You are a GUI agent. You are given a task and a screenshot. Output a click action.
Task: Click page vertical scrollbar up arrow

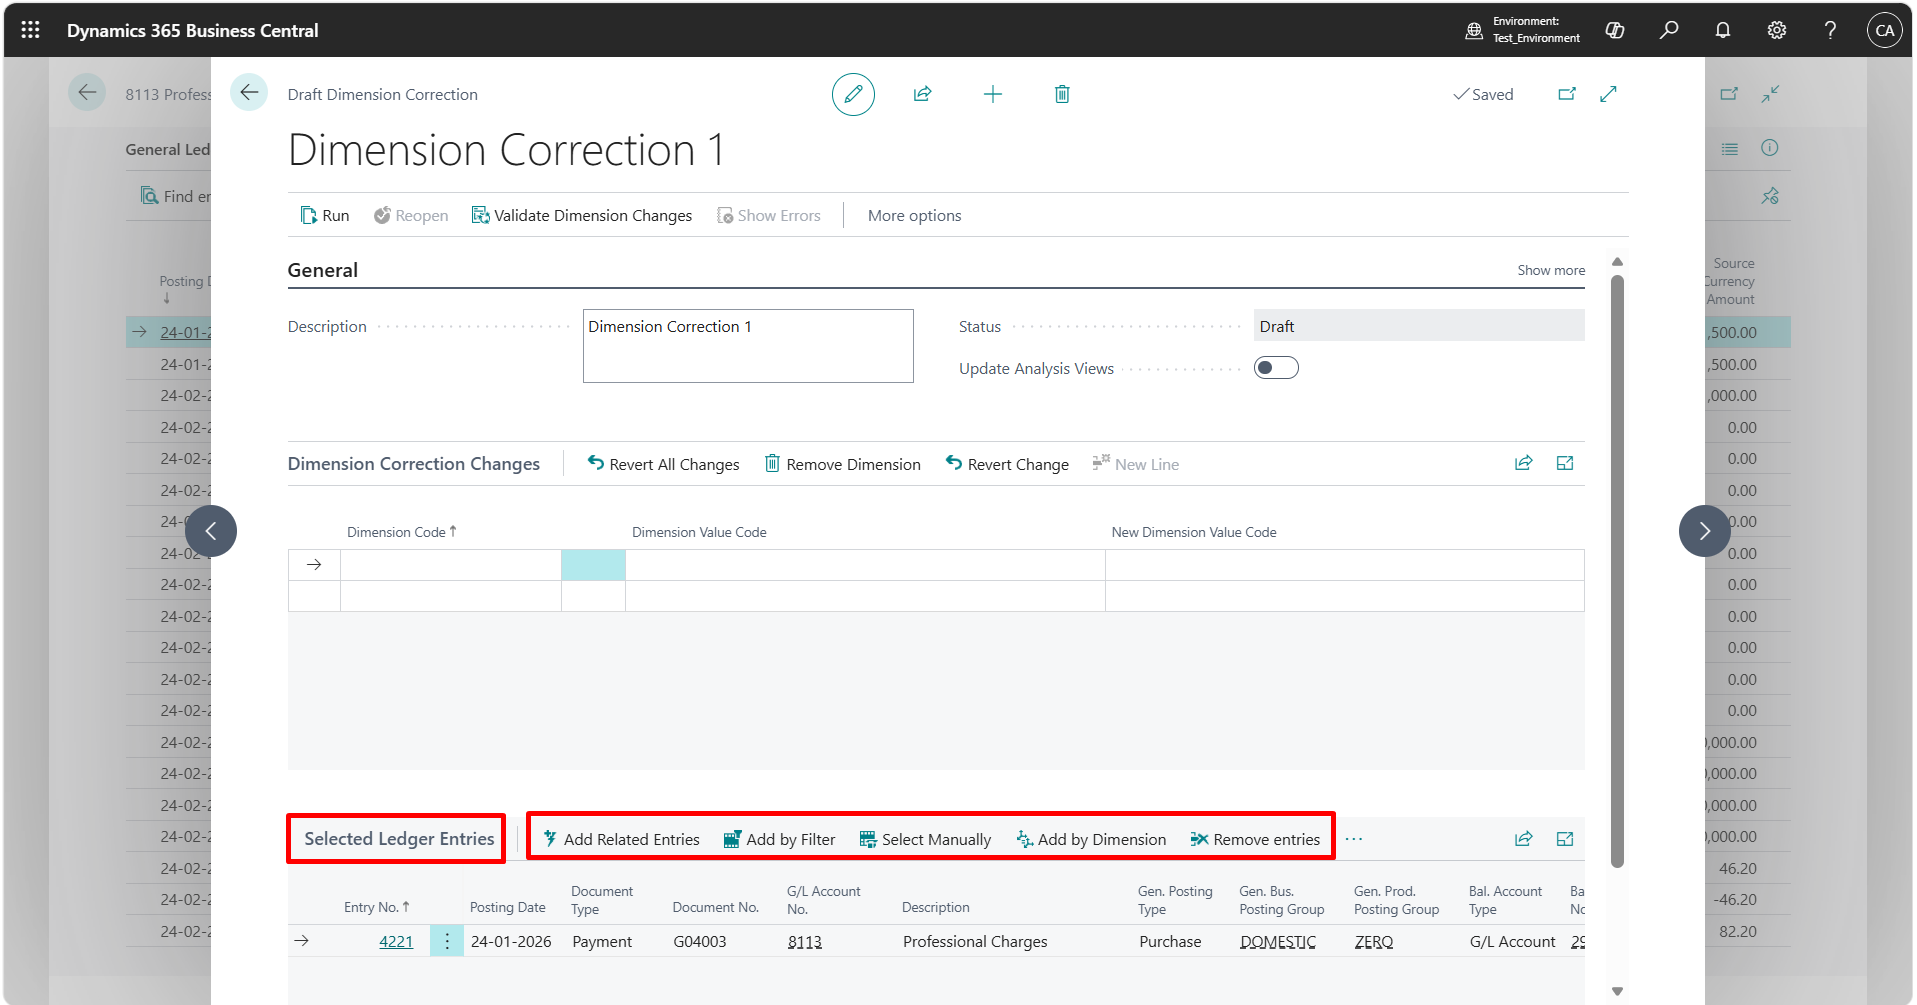(x=1617, y=262)
